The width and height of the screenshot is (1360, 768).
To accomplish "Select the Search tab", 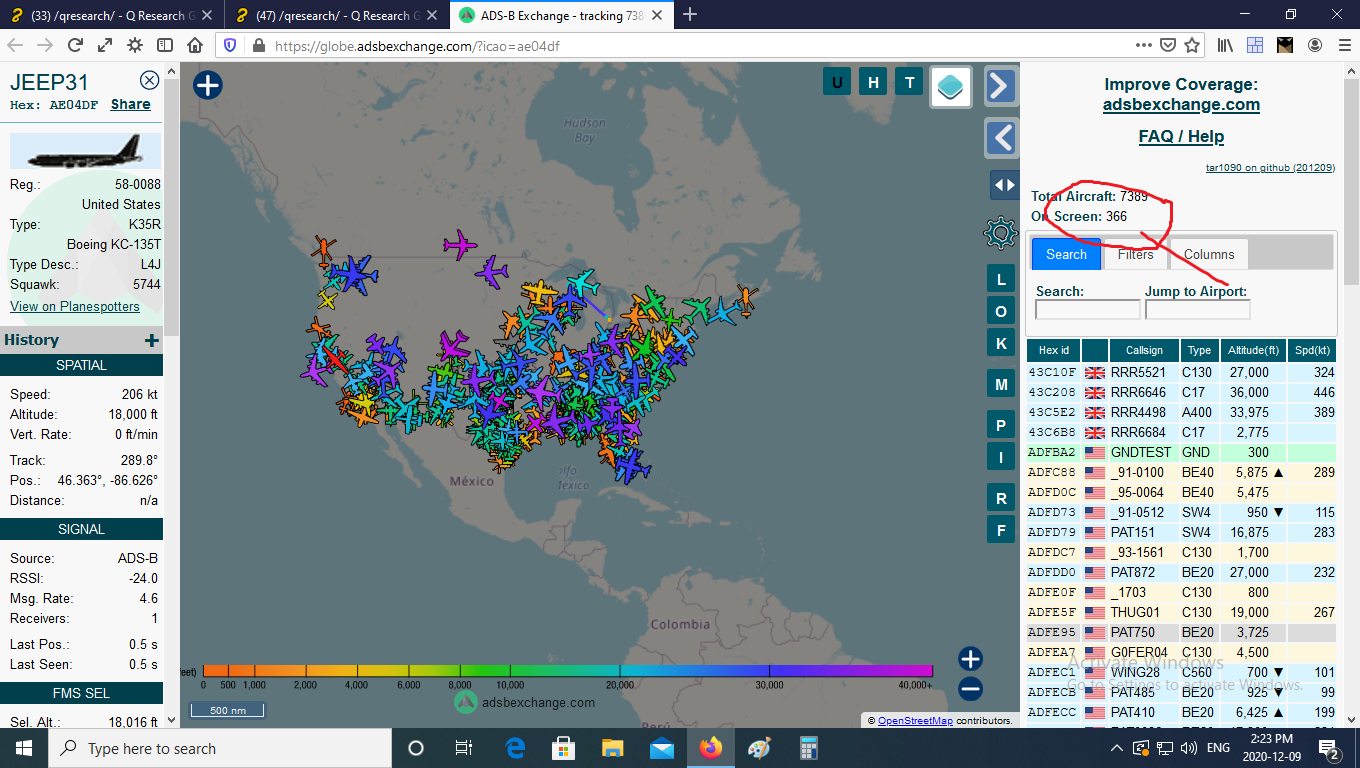I will (x=1066, y=254).
